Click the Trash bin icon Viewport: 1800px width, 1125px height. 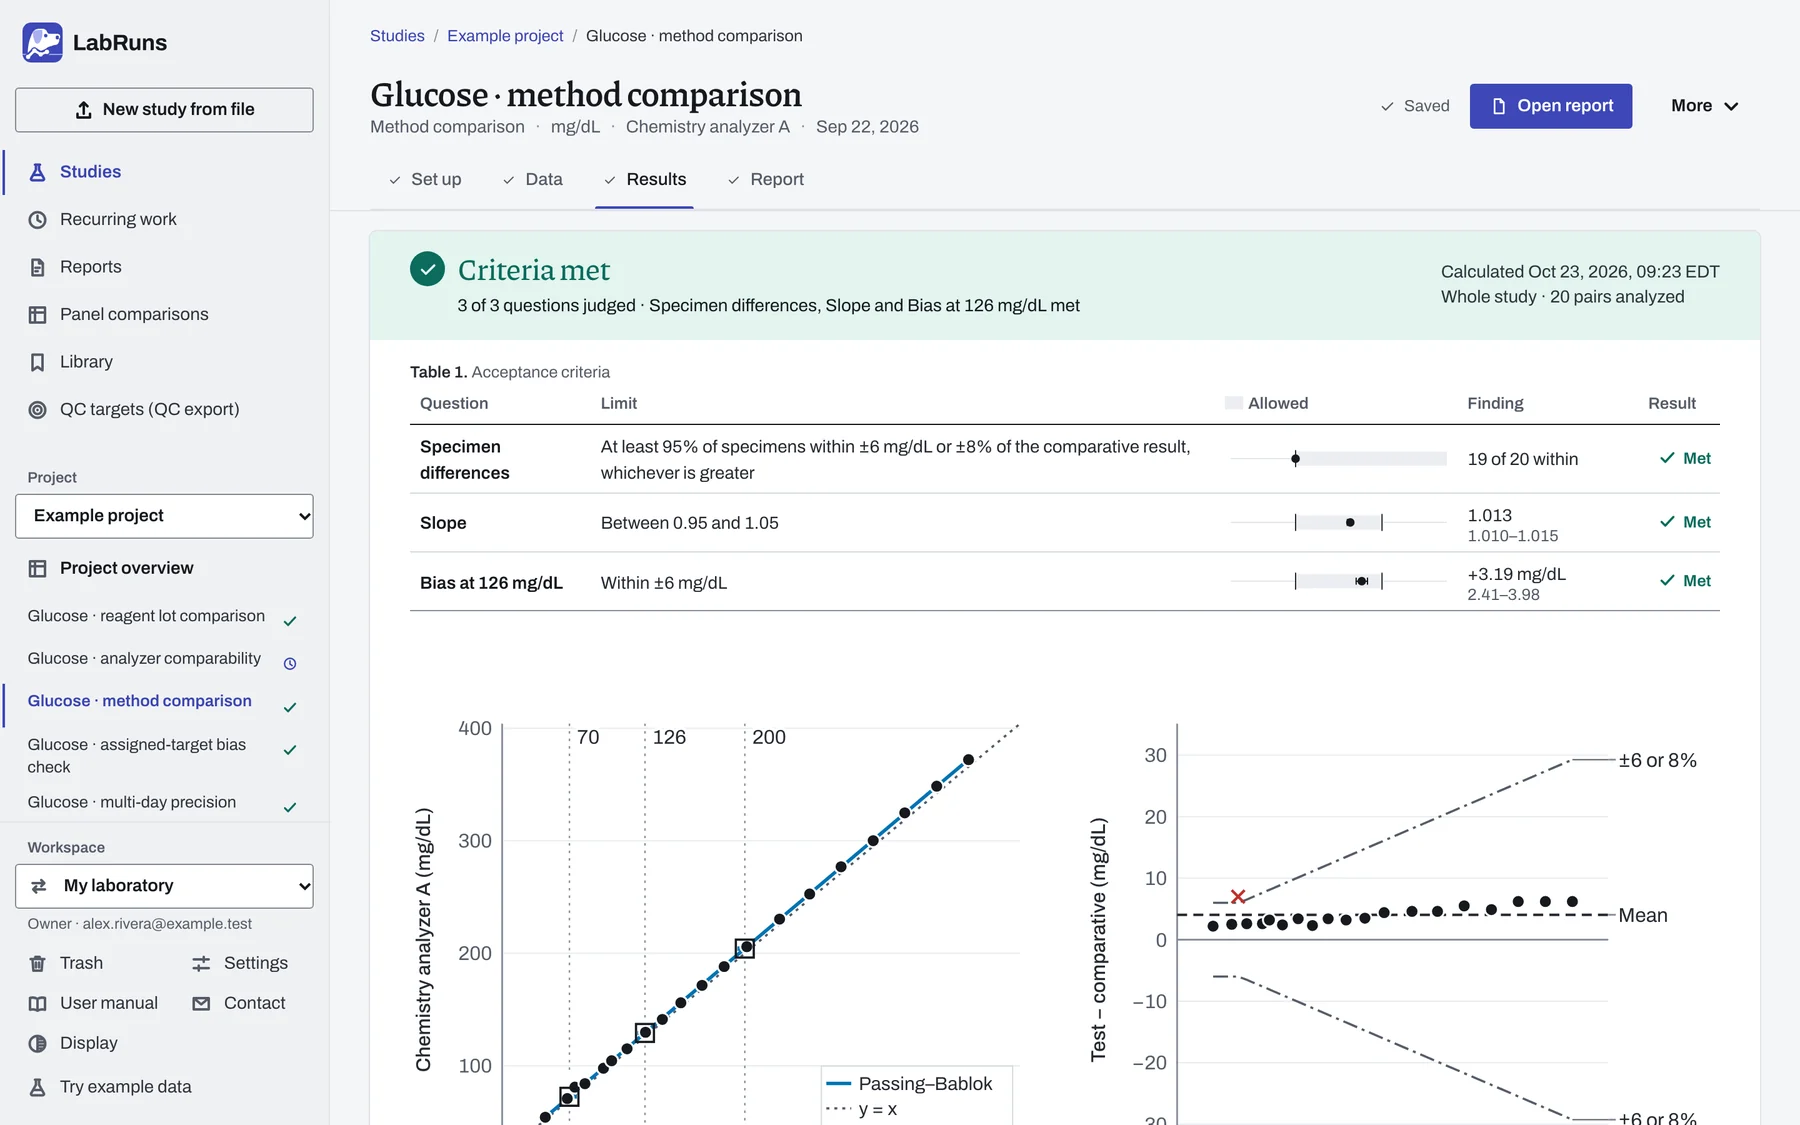37,964
